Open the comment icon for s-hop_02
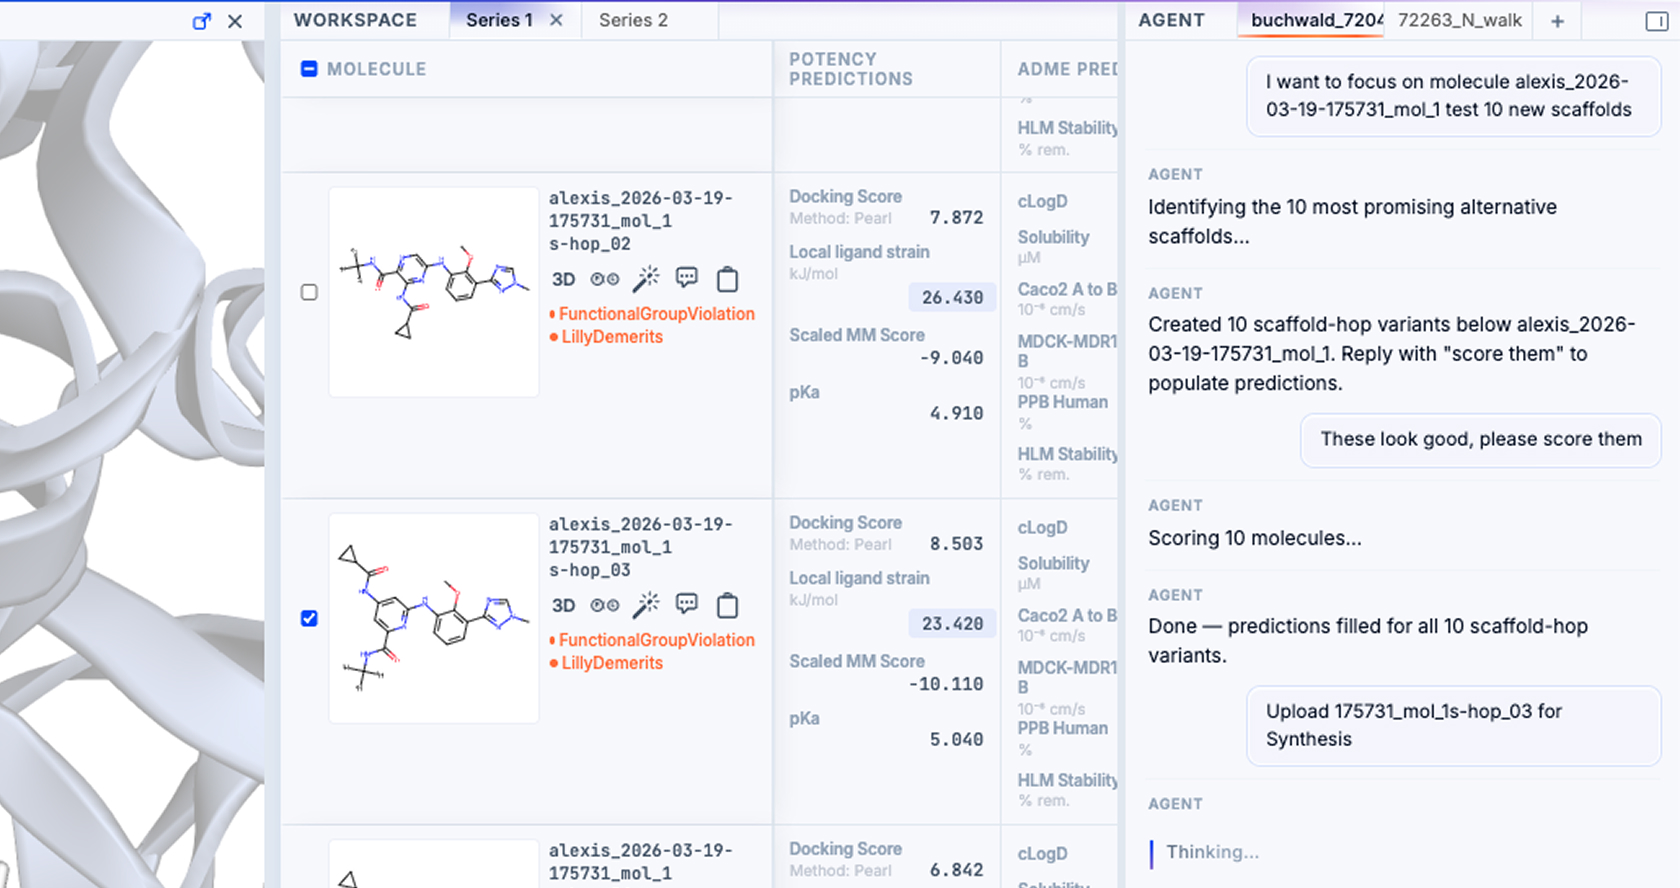1680x888 pixels. (x=687, y=277)
